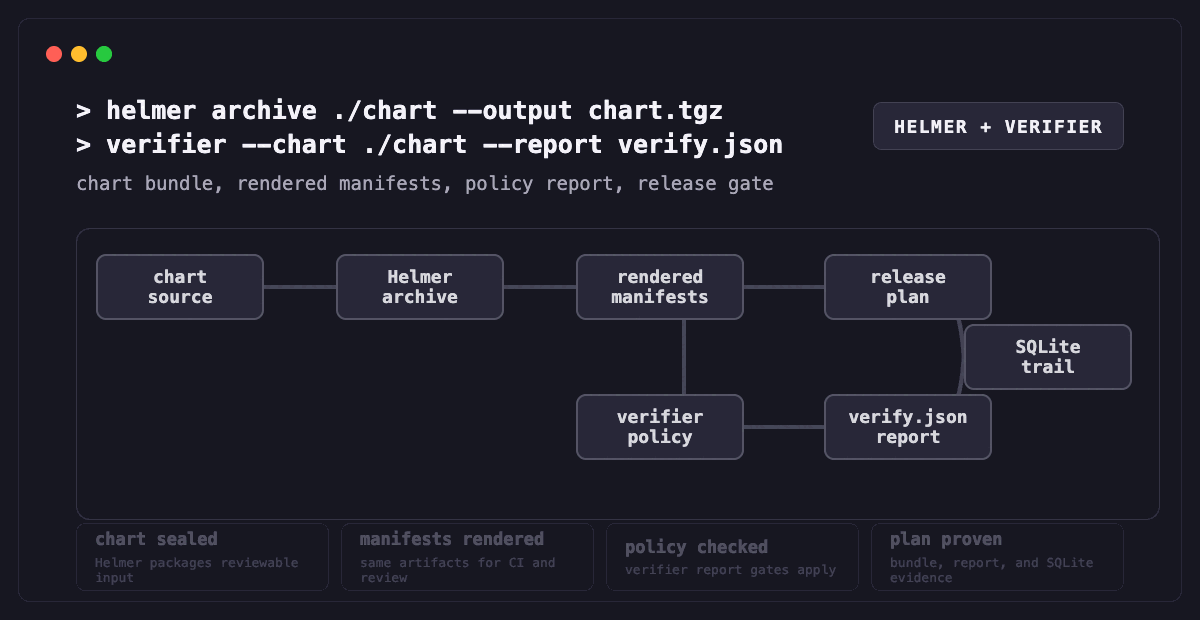Select the chart source node

pyautogui.click(x=180, y=287)
